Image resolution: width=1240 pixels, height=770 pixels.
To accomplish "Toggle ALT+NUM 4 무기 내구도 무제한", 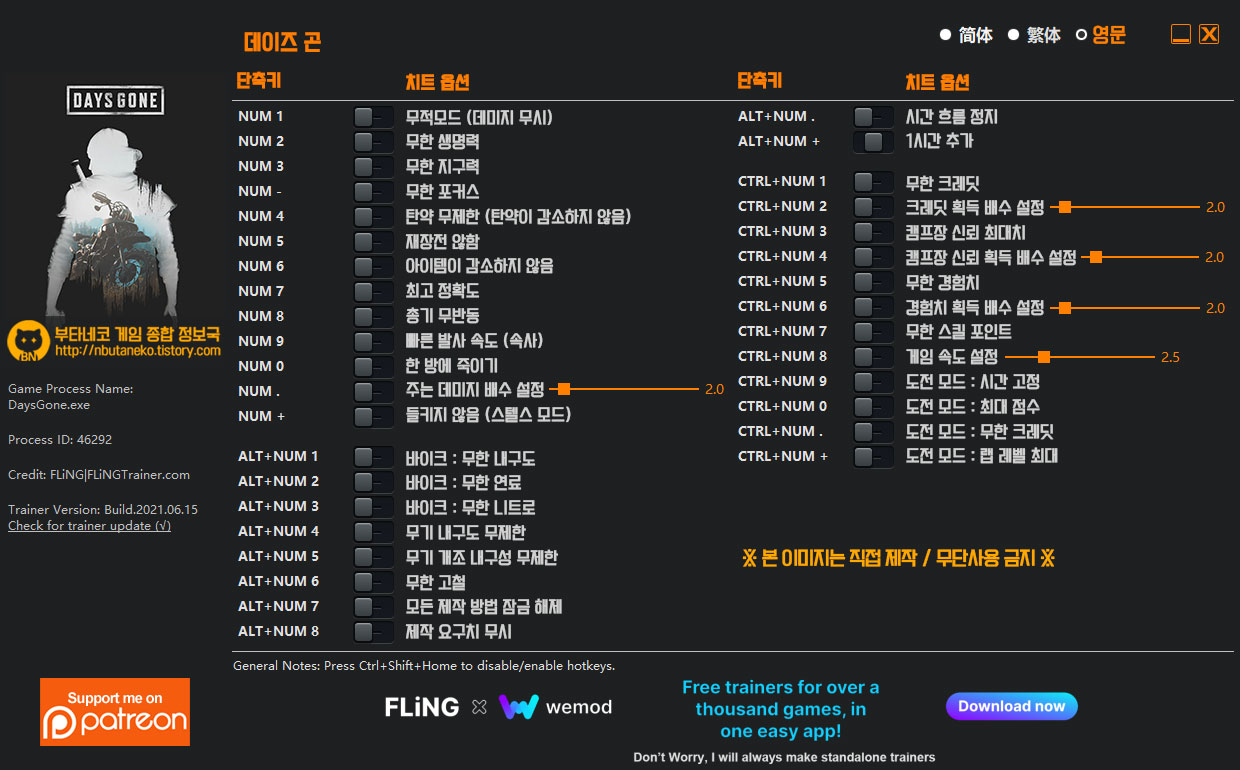I will [373, 532].
